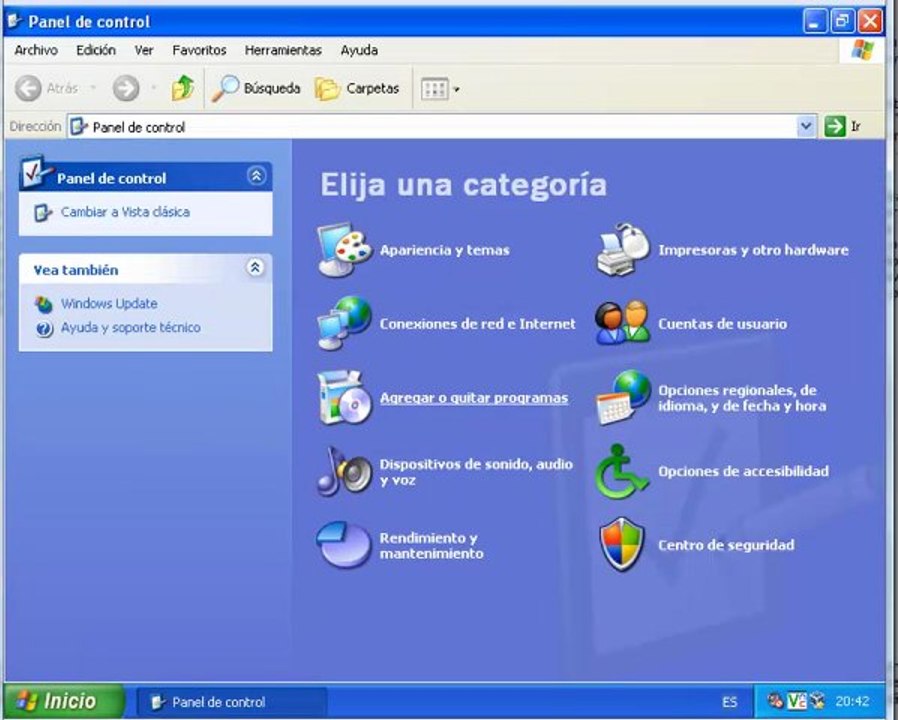Screen dimensions: 898x720
Task: Open Apariencia y temas palette icon
Action: (345, 250)
